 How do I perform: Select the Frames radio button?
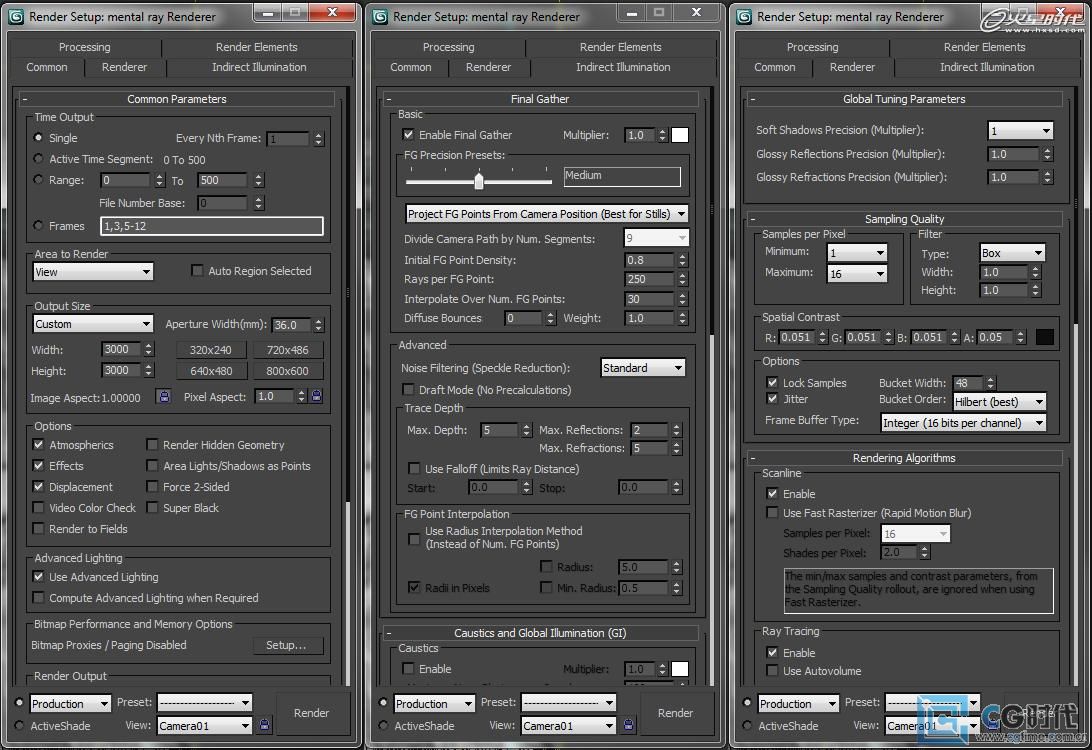point(38,226)
